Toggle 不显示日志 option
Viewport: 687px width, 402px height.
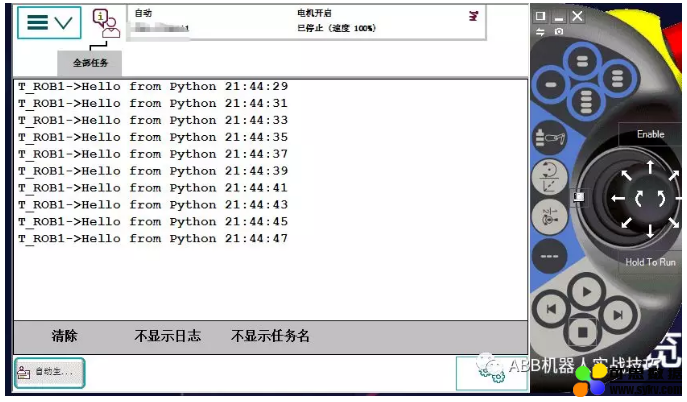click(x=167, y=336)
